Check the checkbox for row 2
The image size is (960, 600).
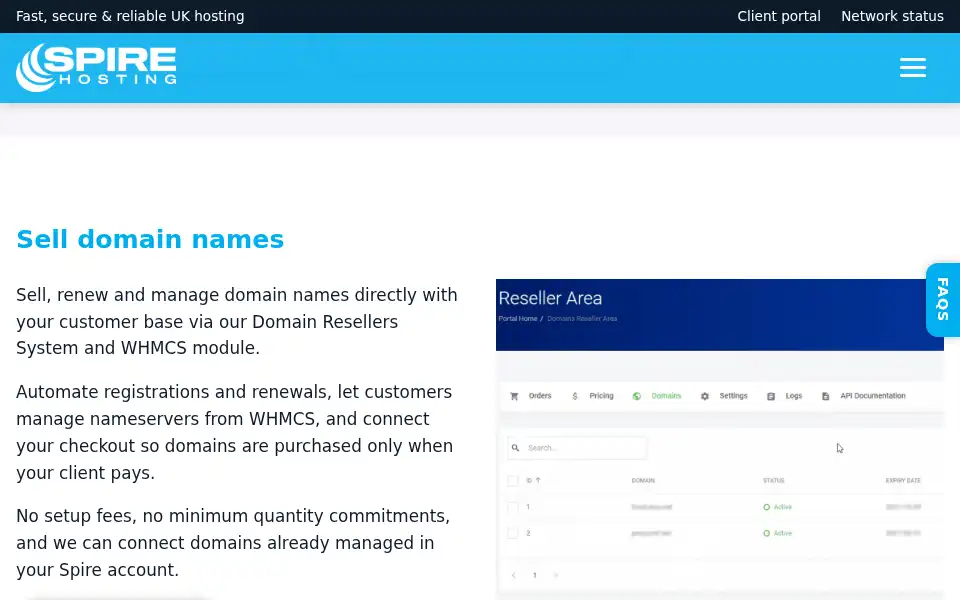tap(513, 533)
